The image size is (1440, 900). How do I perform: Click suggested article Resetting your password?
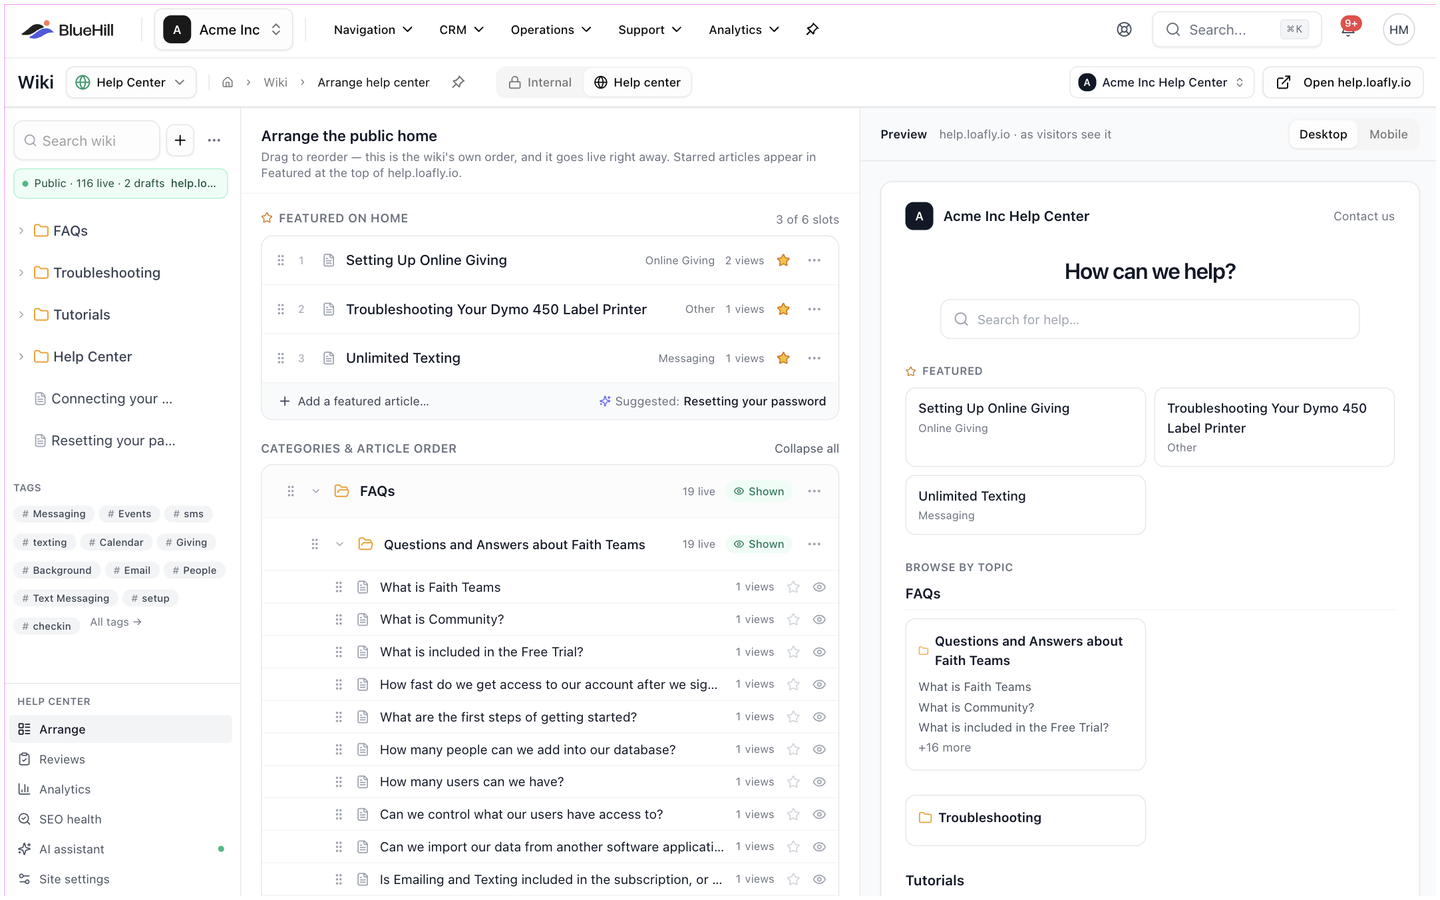coord(755,401)
